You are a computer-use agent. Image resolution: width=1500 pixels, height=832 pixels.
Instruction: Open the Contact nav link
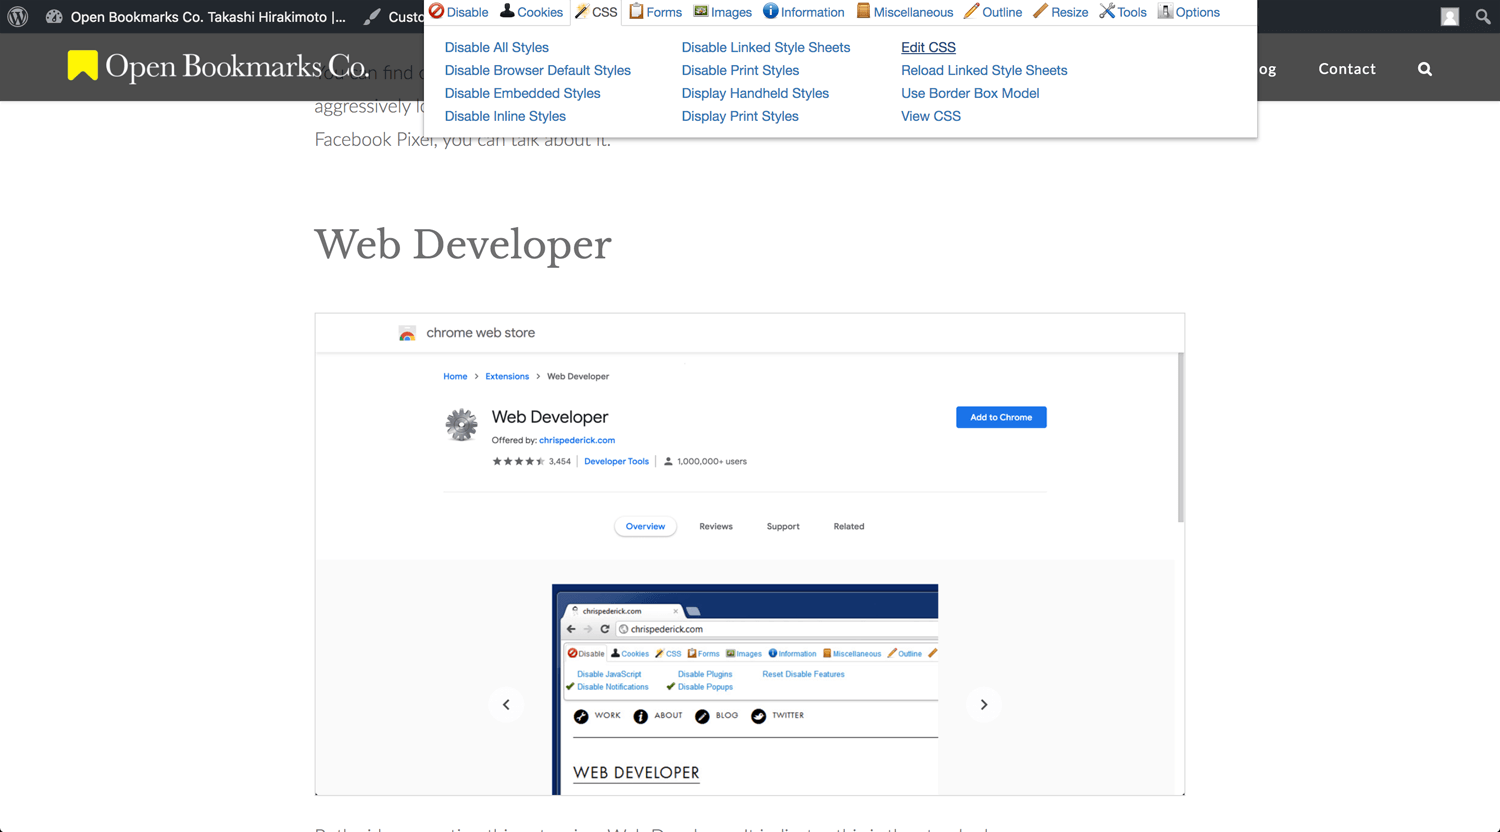click(1347, 69)
